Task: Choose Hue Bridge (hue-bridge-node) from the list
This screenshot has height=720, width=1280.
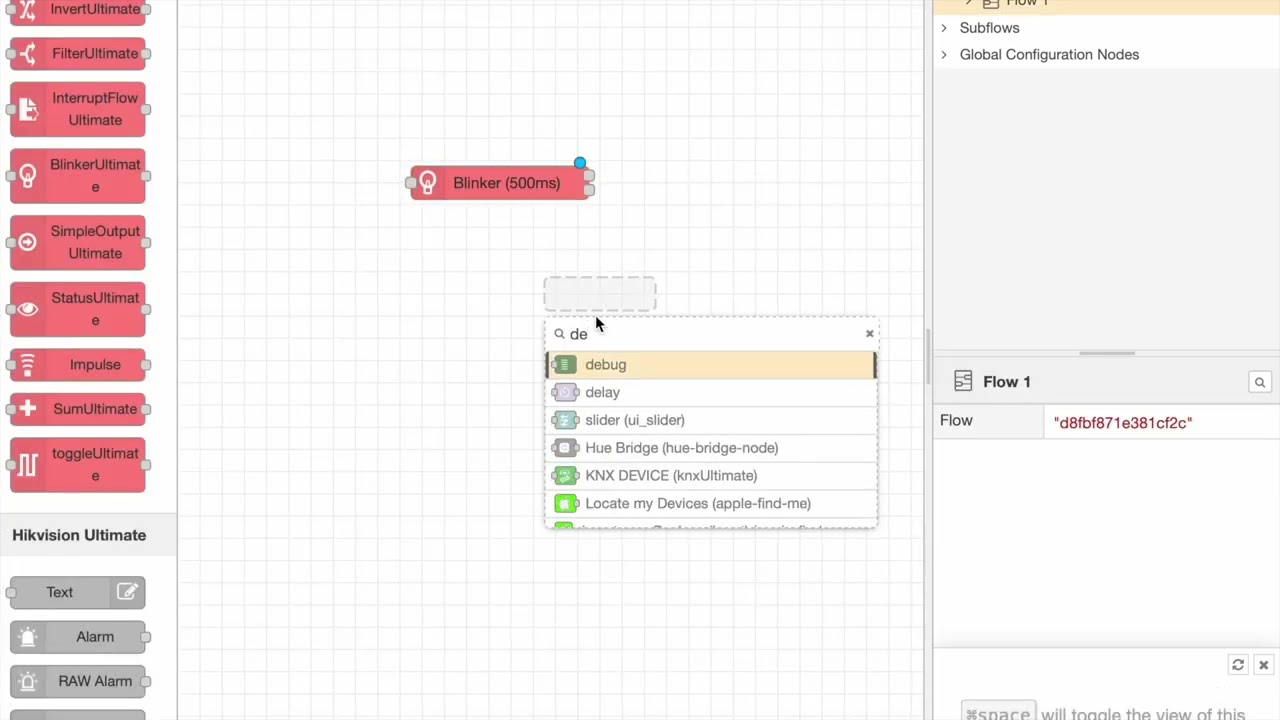Action: click(x=711, y=448)
